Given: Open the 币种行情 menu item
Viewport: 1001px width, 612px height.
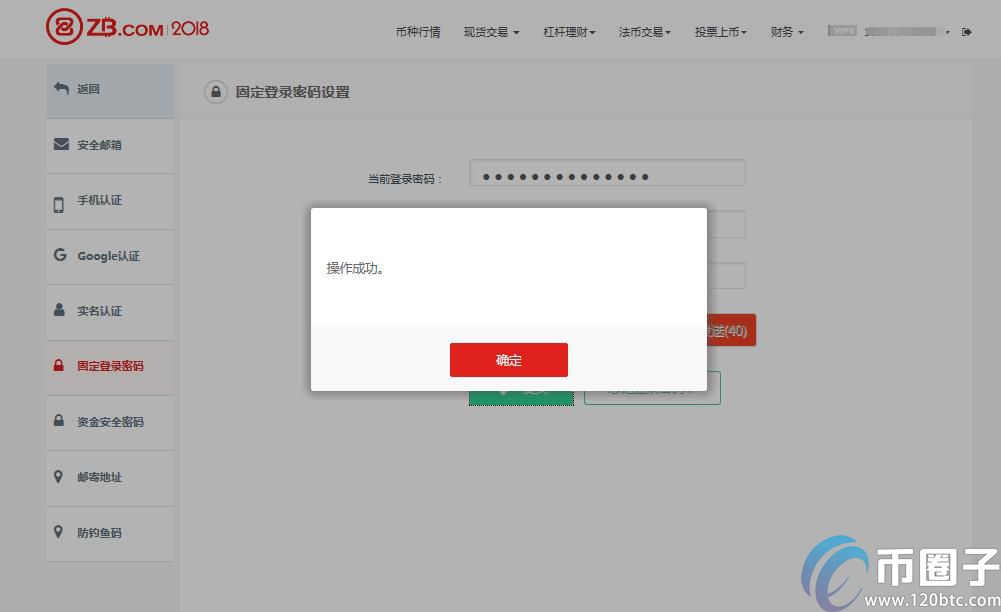Looking at the screenshot, I should coord(418,32).
